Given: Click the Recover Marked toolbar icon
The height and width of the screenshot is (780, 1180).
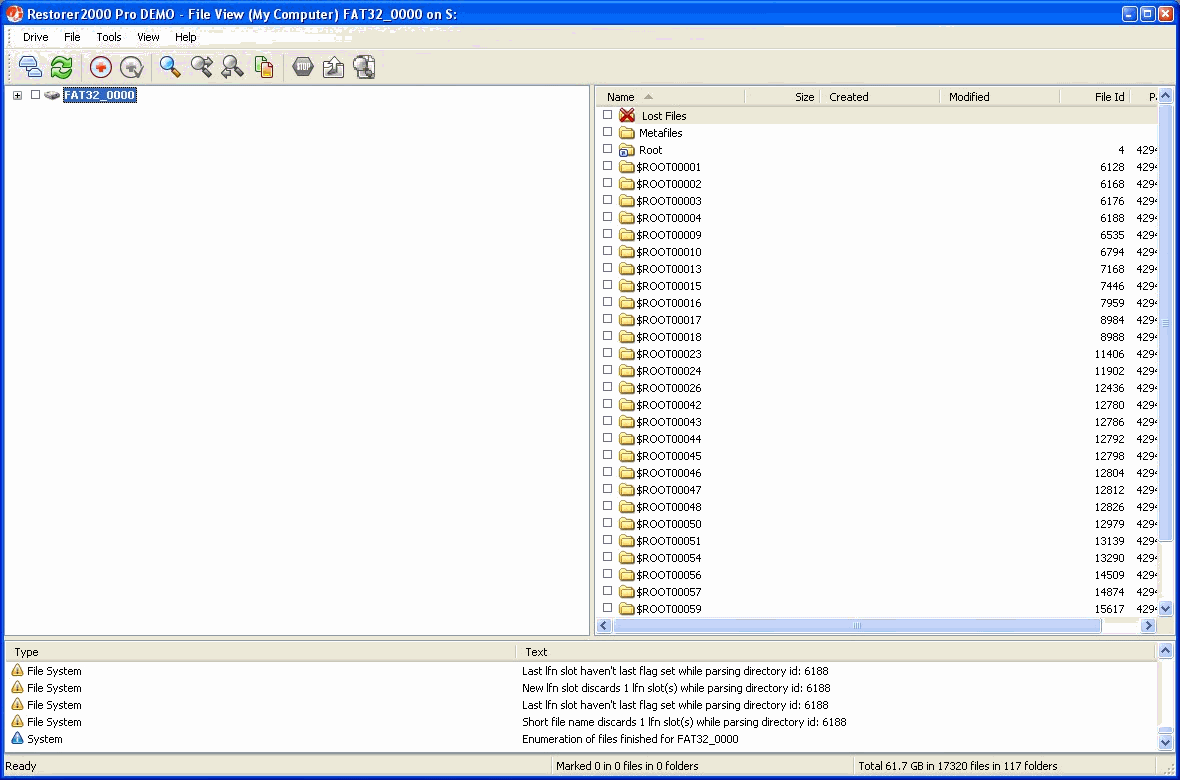Looking at the screenshot, I should [x=132, y=67].
